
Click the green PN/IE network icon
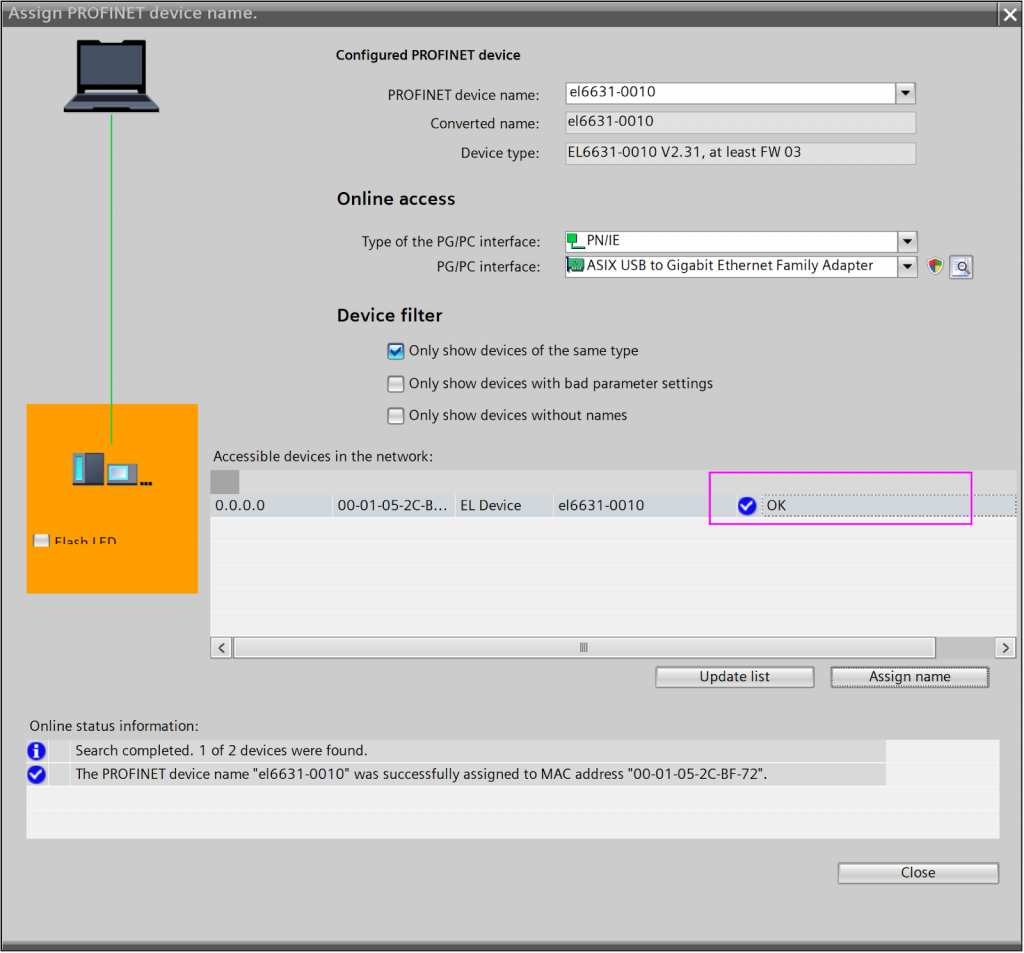pos(575,241)
